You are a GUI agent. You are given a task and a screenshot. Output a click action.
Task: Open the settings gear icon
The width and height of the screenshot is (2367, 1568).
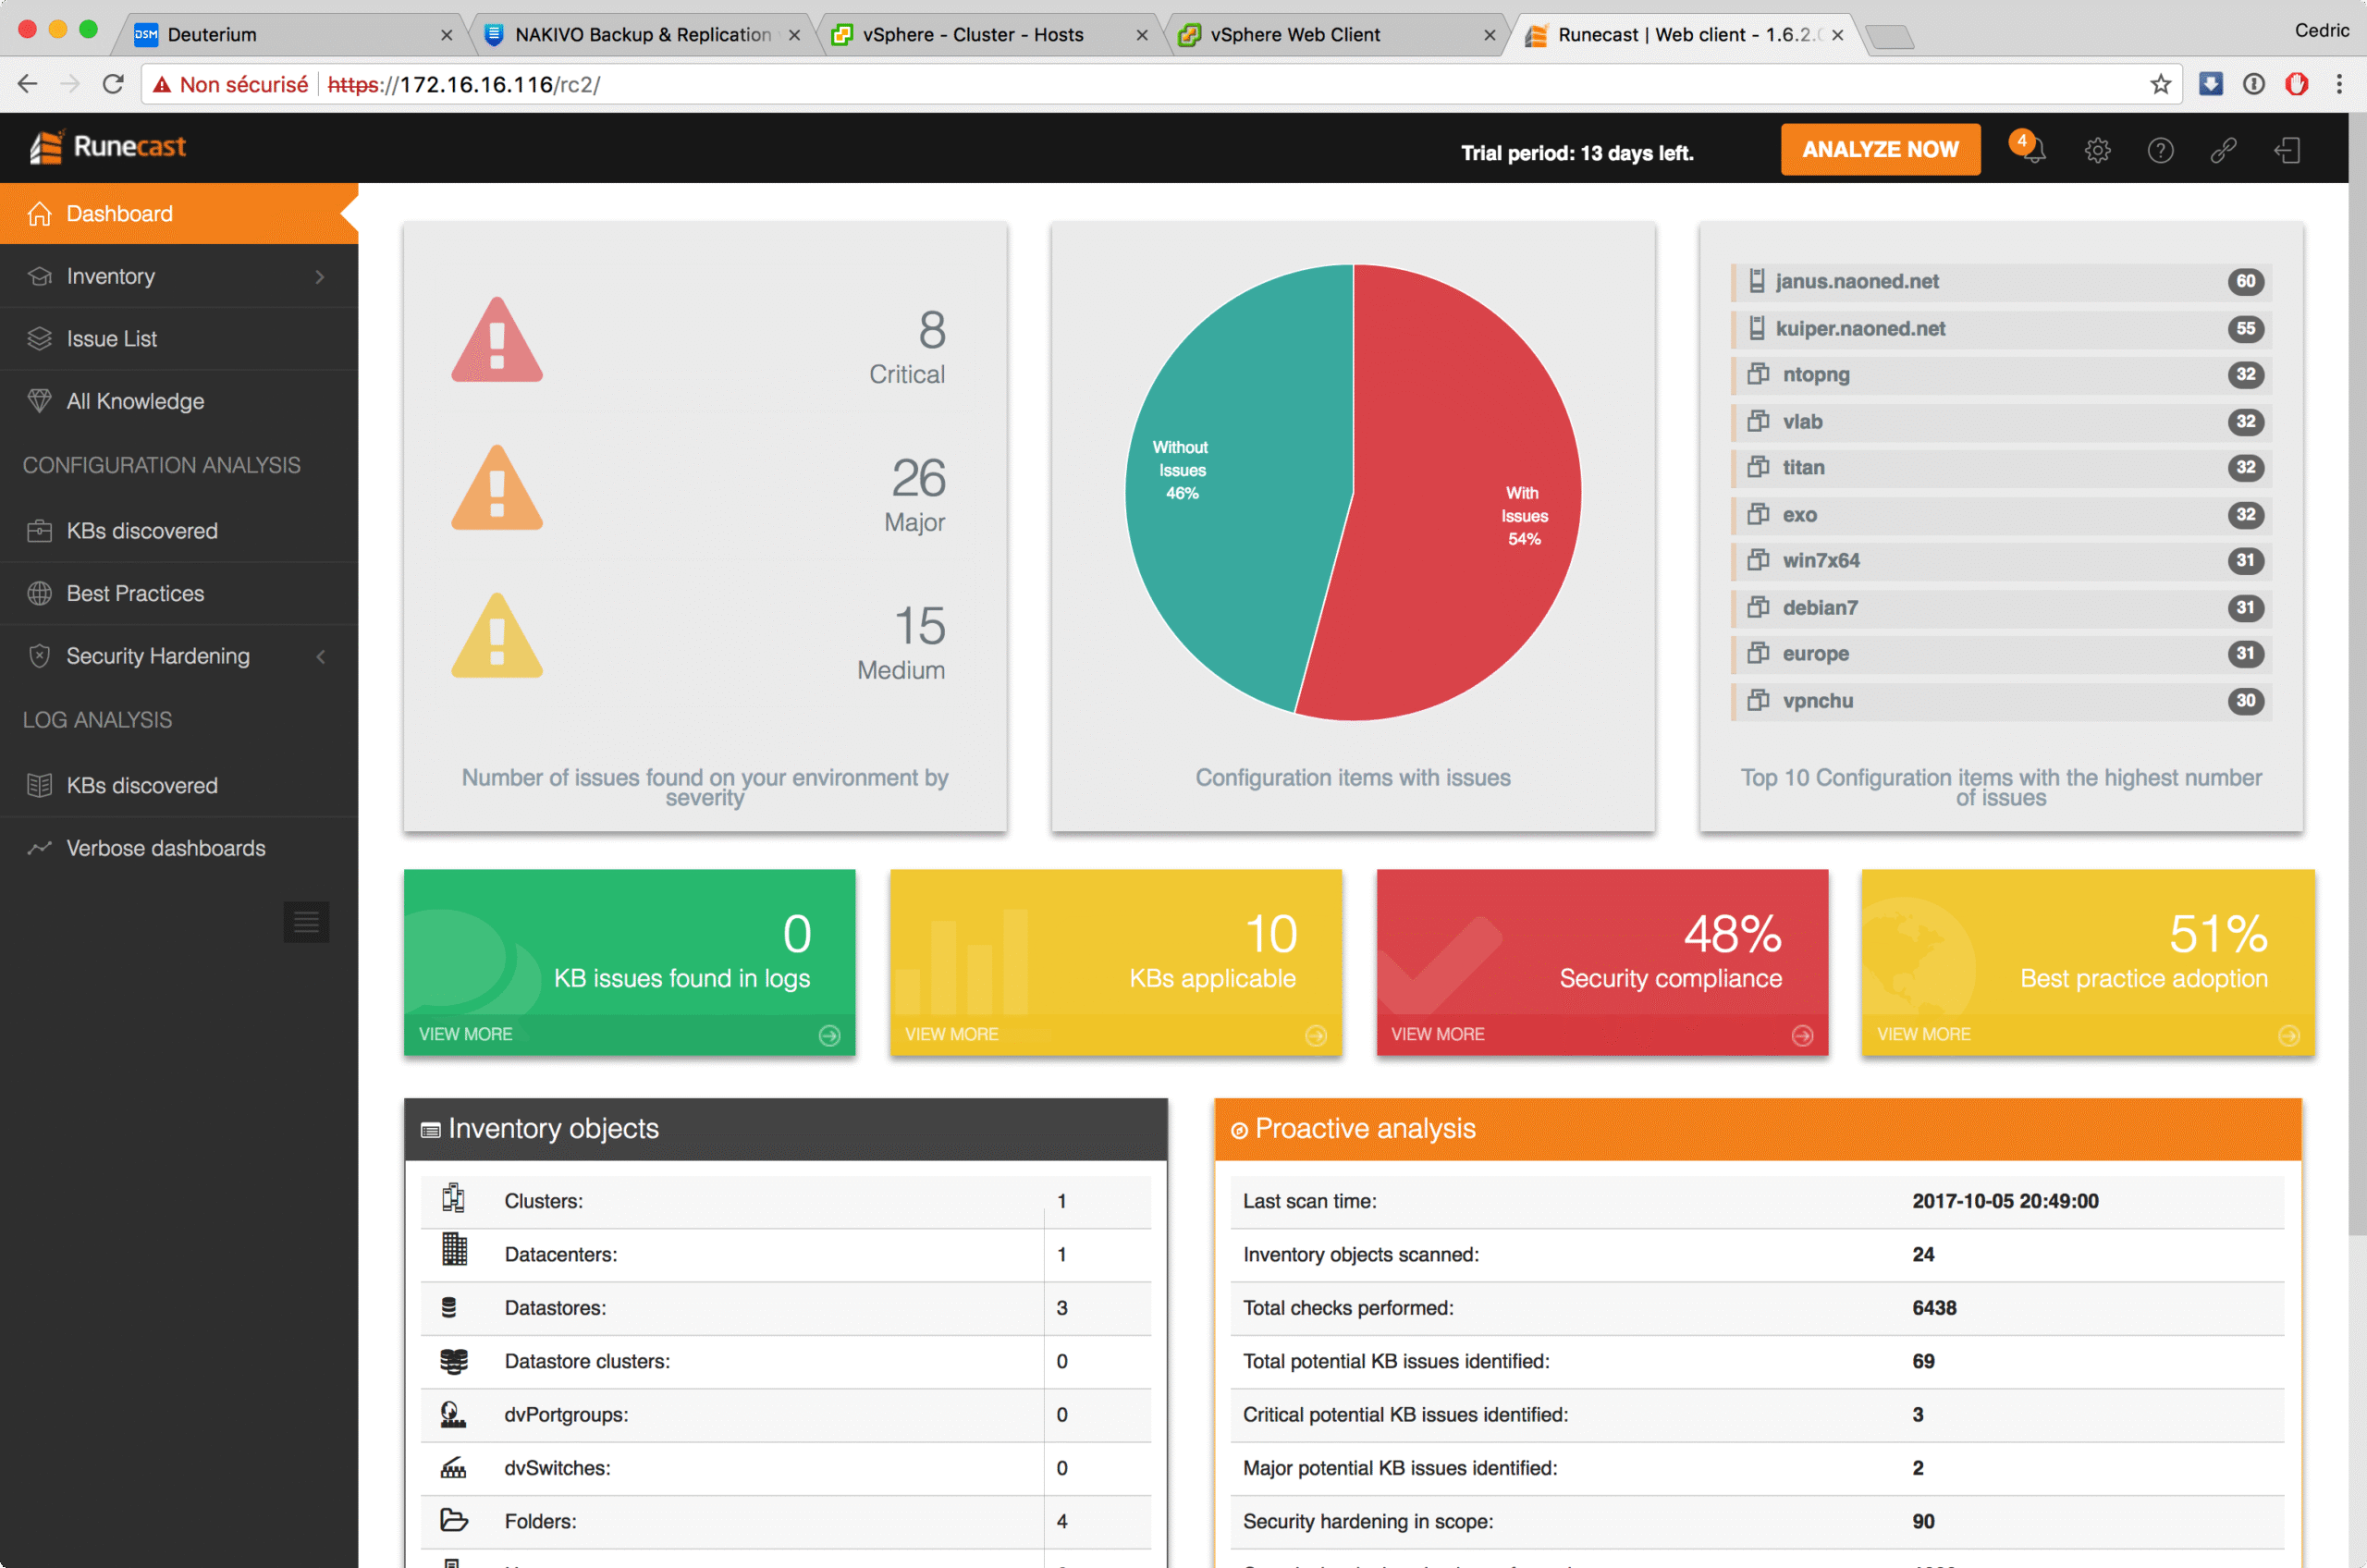(x=2097, y=151)
